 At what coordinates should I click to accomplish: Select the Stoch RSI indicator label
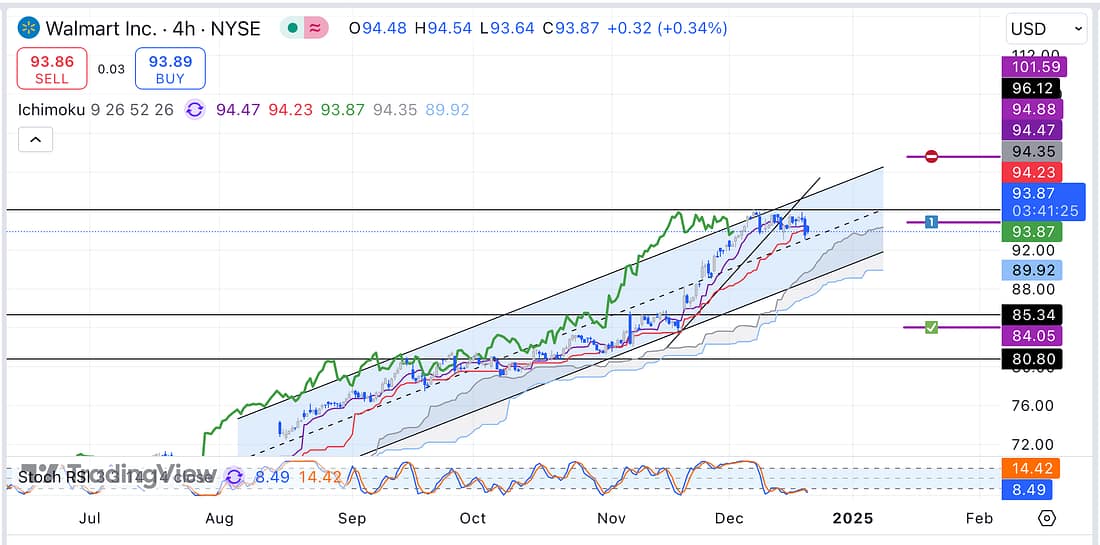pos(50,477)
